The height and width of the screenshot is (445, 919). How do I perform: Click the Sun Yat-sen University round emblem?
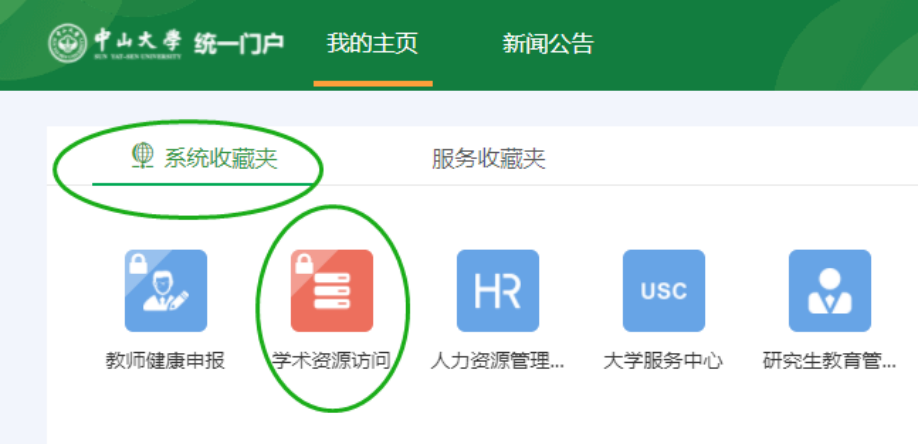pyautogui.click(x=68, y=43)
